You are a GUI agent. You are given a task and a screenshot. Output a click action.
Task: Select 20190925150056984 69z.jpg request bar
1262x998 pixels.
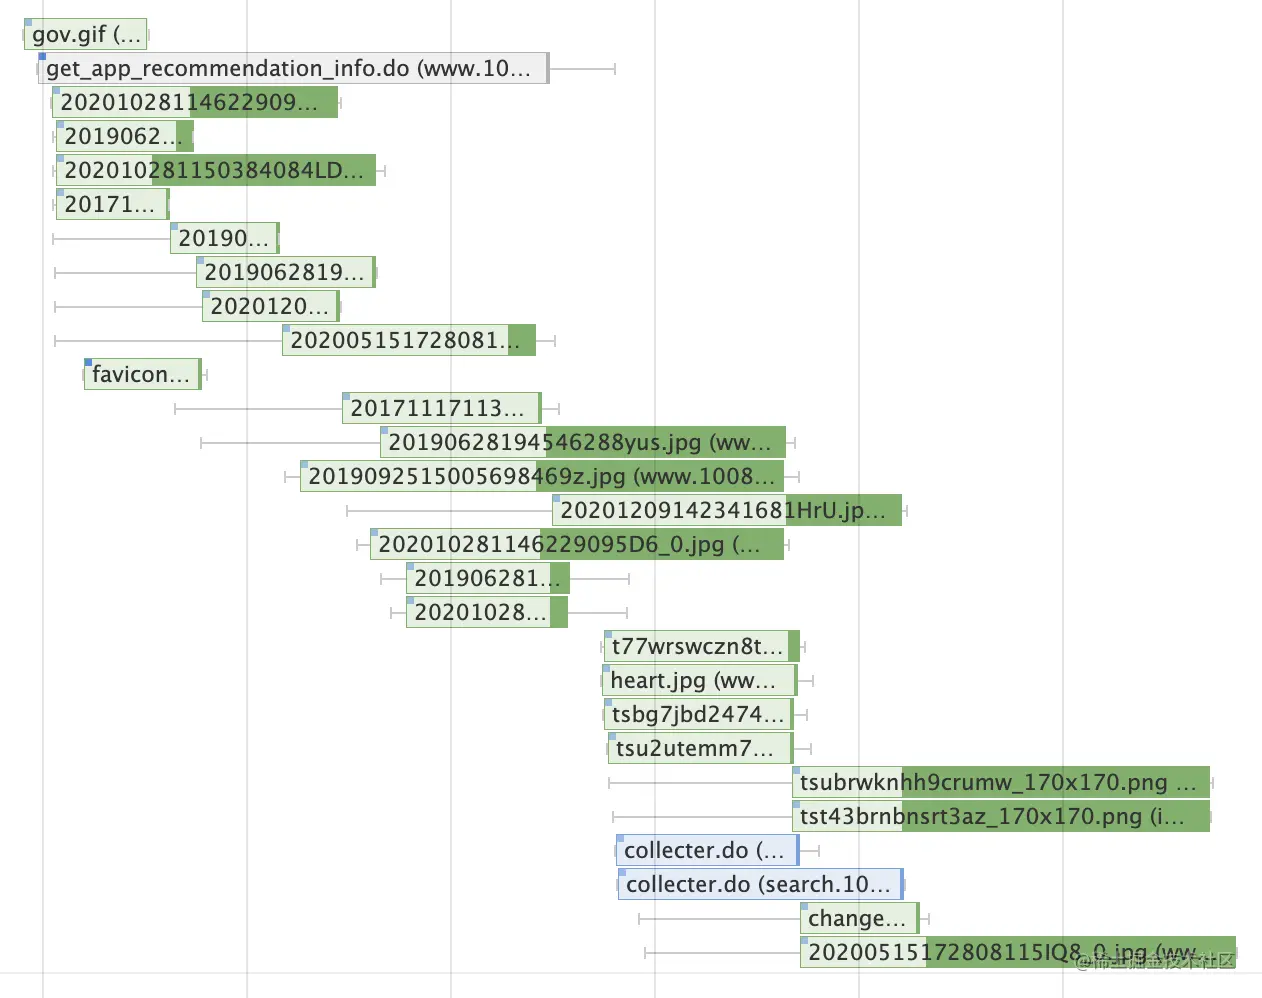point(542,476)
